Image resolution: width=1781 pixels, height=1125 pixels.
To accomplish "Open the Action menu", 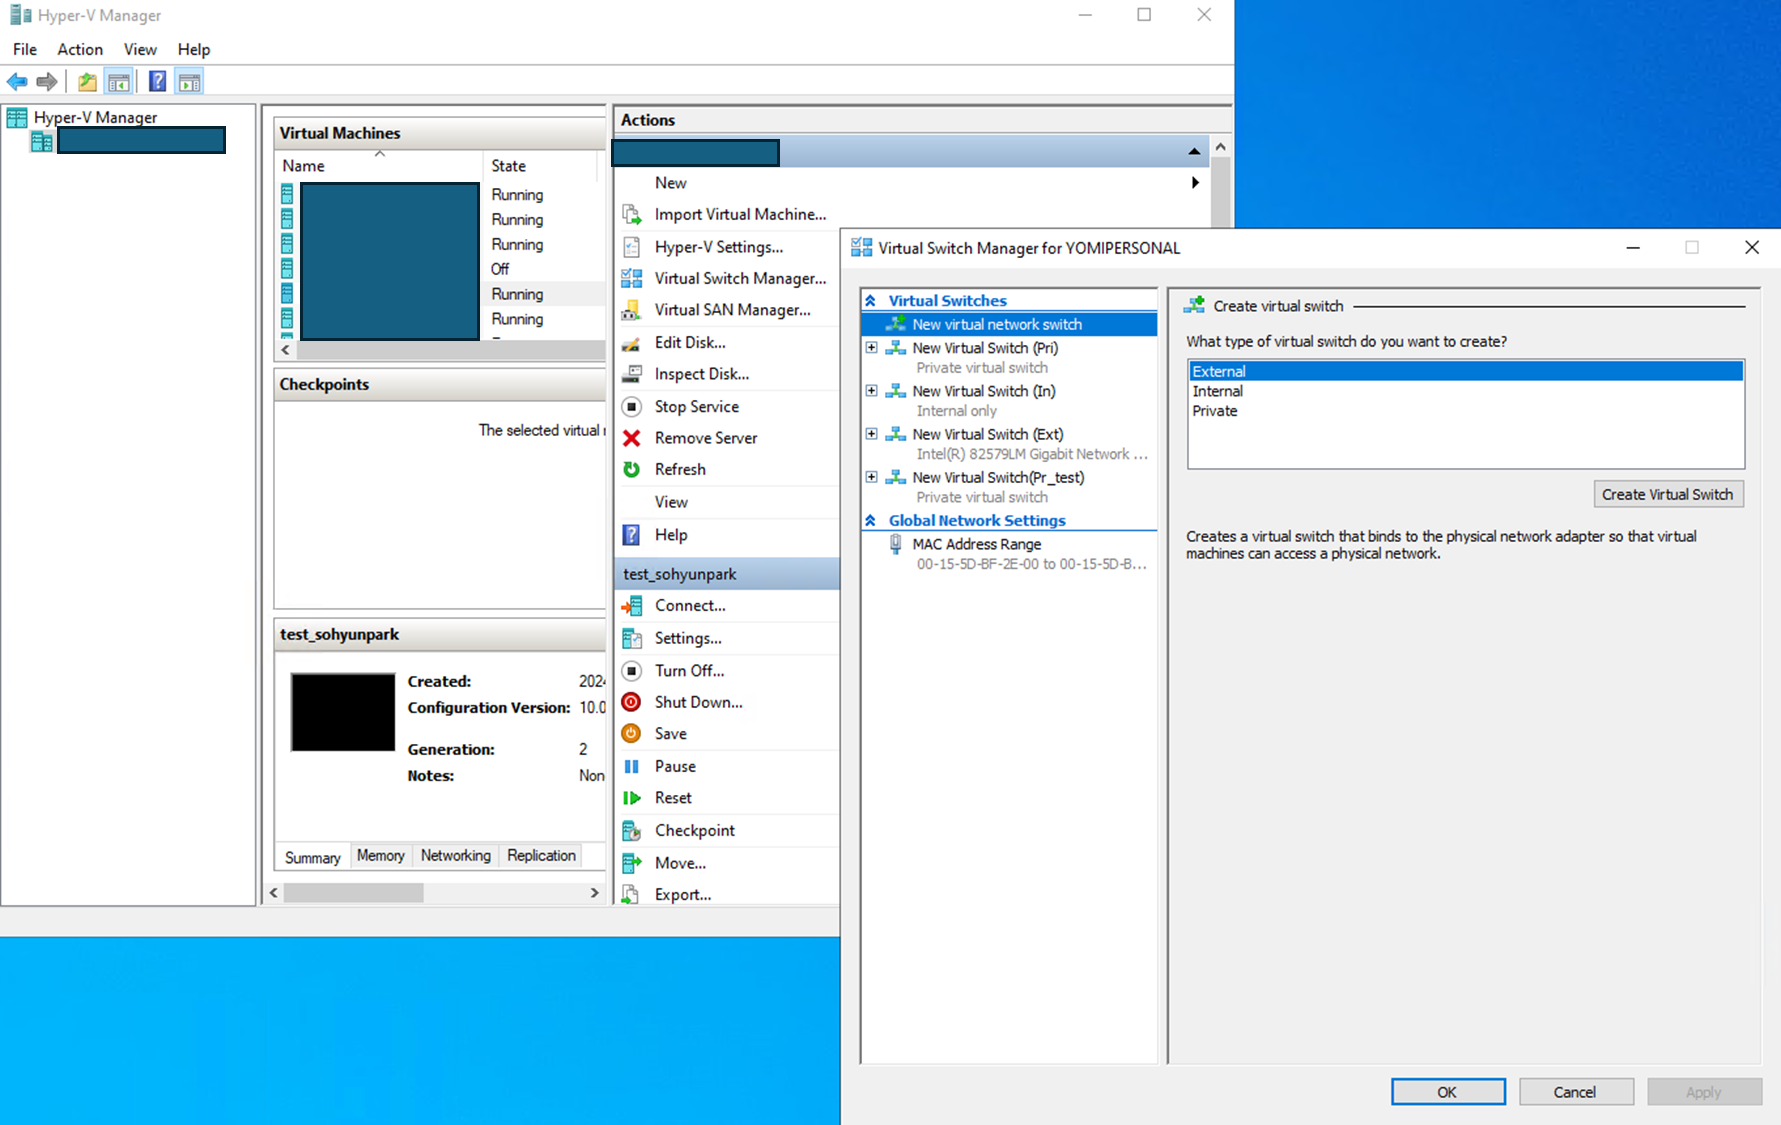I will click(80, 49).
